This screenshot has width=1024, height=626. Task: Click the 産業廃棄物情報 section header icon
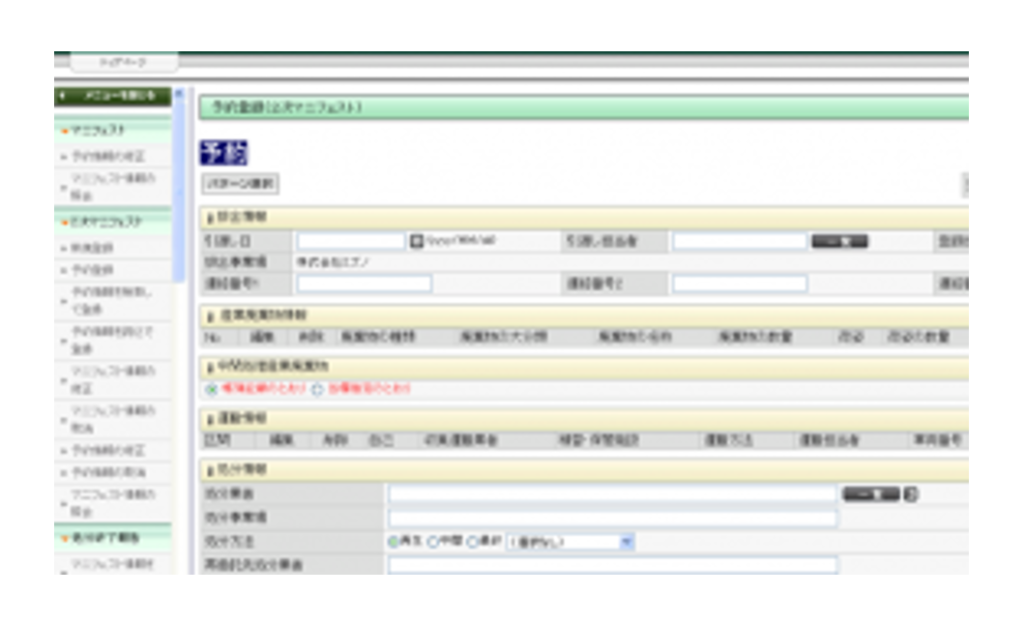click(x=210, y=315)
